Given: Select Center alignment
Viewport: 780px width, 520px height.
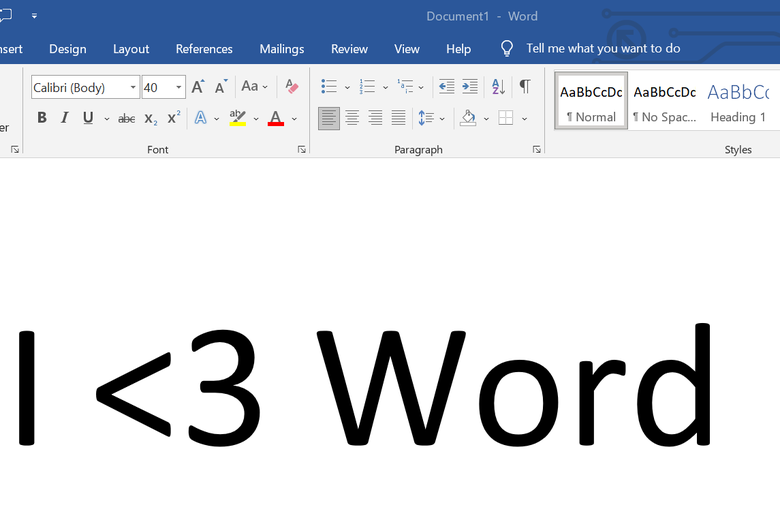Looking at the screenshot, I should tap(352, 118).
